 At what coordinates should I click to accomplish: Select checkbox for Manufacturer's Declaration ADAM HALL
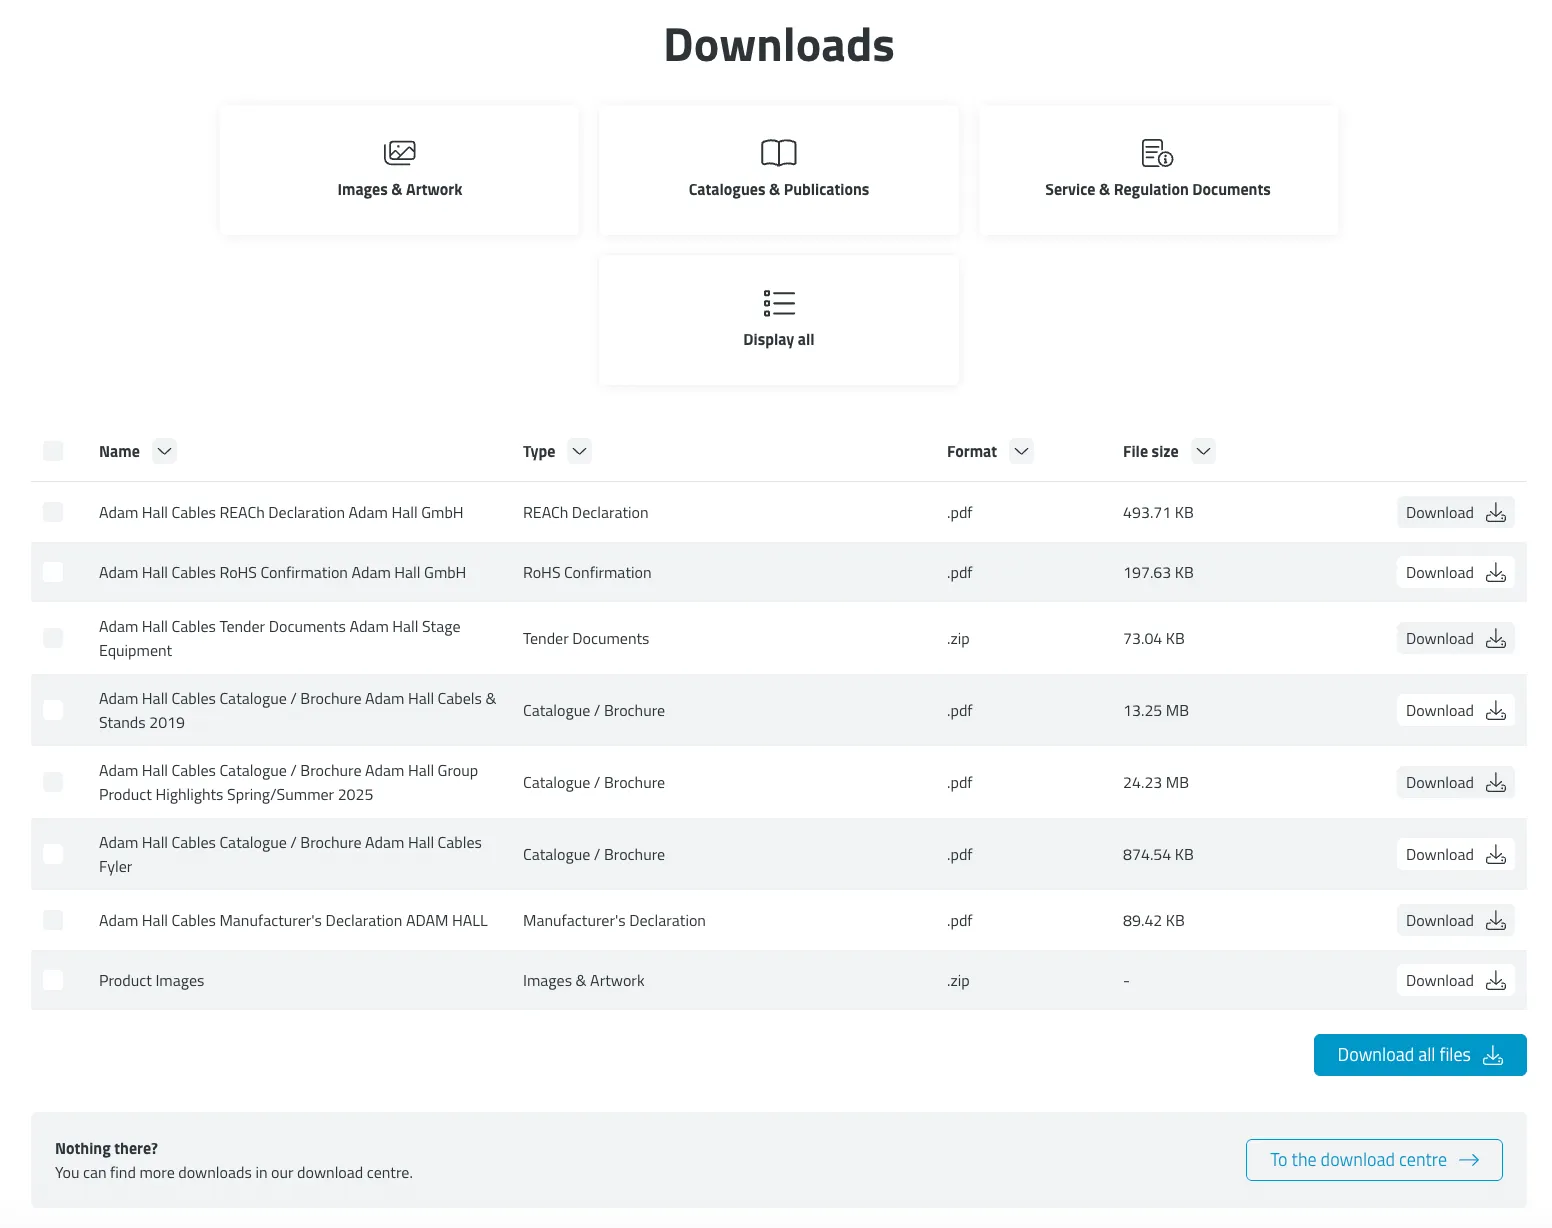(53, 920)
